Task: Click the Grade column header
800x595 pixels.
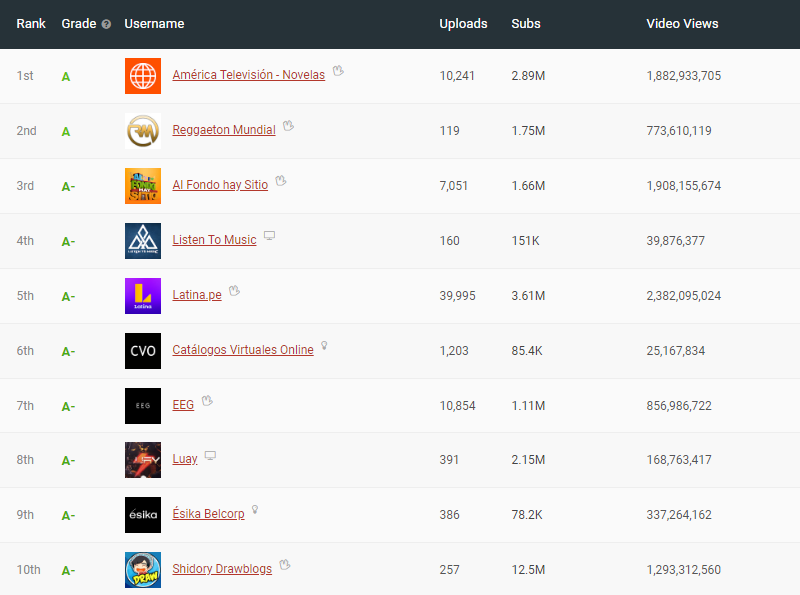Action: pos(79,24)
